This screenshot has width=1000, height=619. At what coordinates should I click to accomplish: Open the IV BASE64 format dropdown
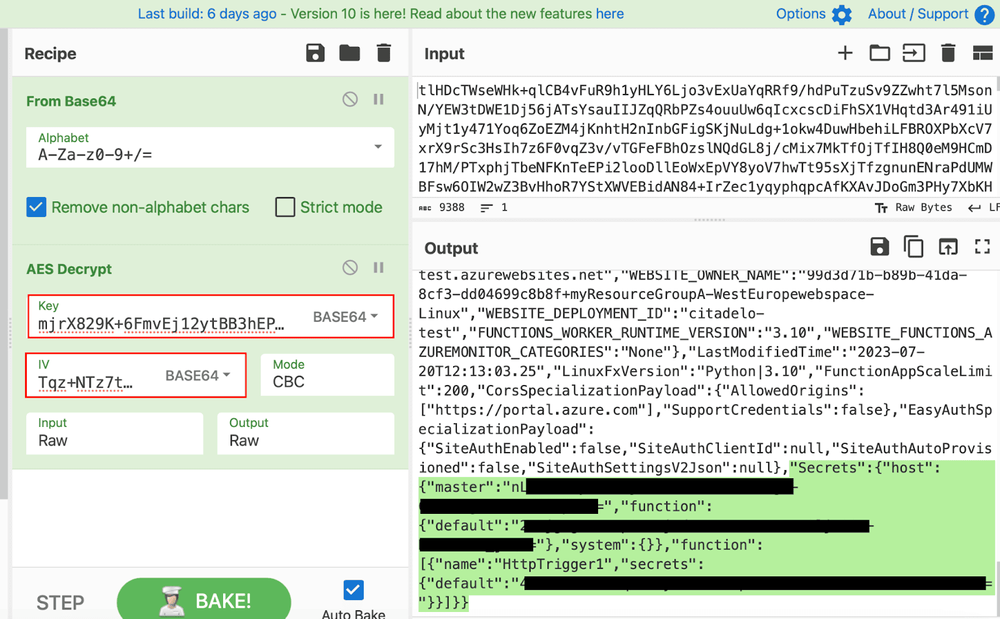click(x=198, y=376)
